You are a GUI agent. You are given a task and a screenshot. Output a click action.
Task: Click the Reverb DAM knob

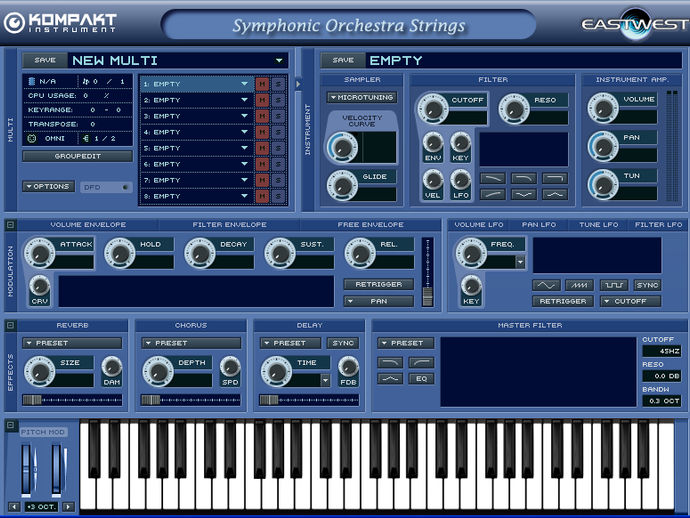pyautogui.click(x=112, y=367)
